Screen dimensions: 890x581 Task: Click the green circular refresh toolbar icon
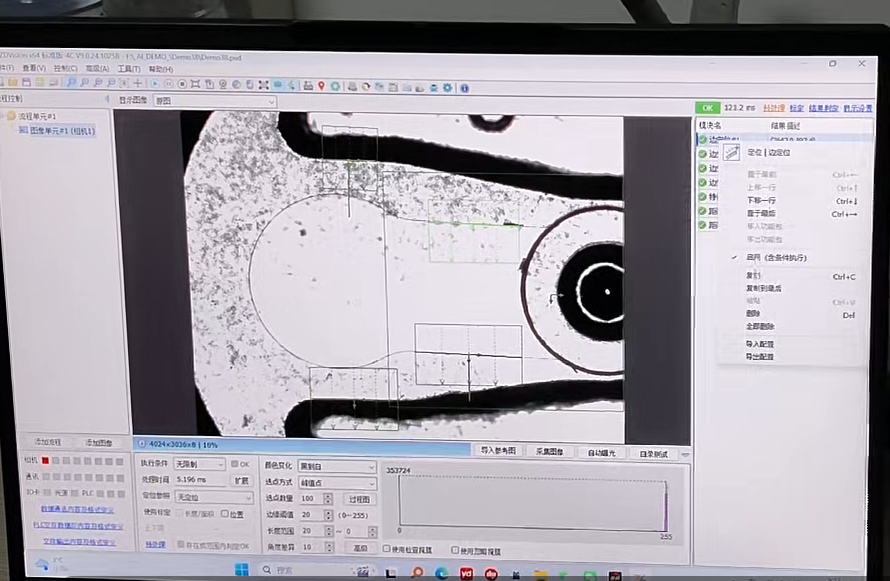(335, 86)
